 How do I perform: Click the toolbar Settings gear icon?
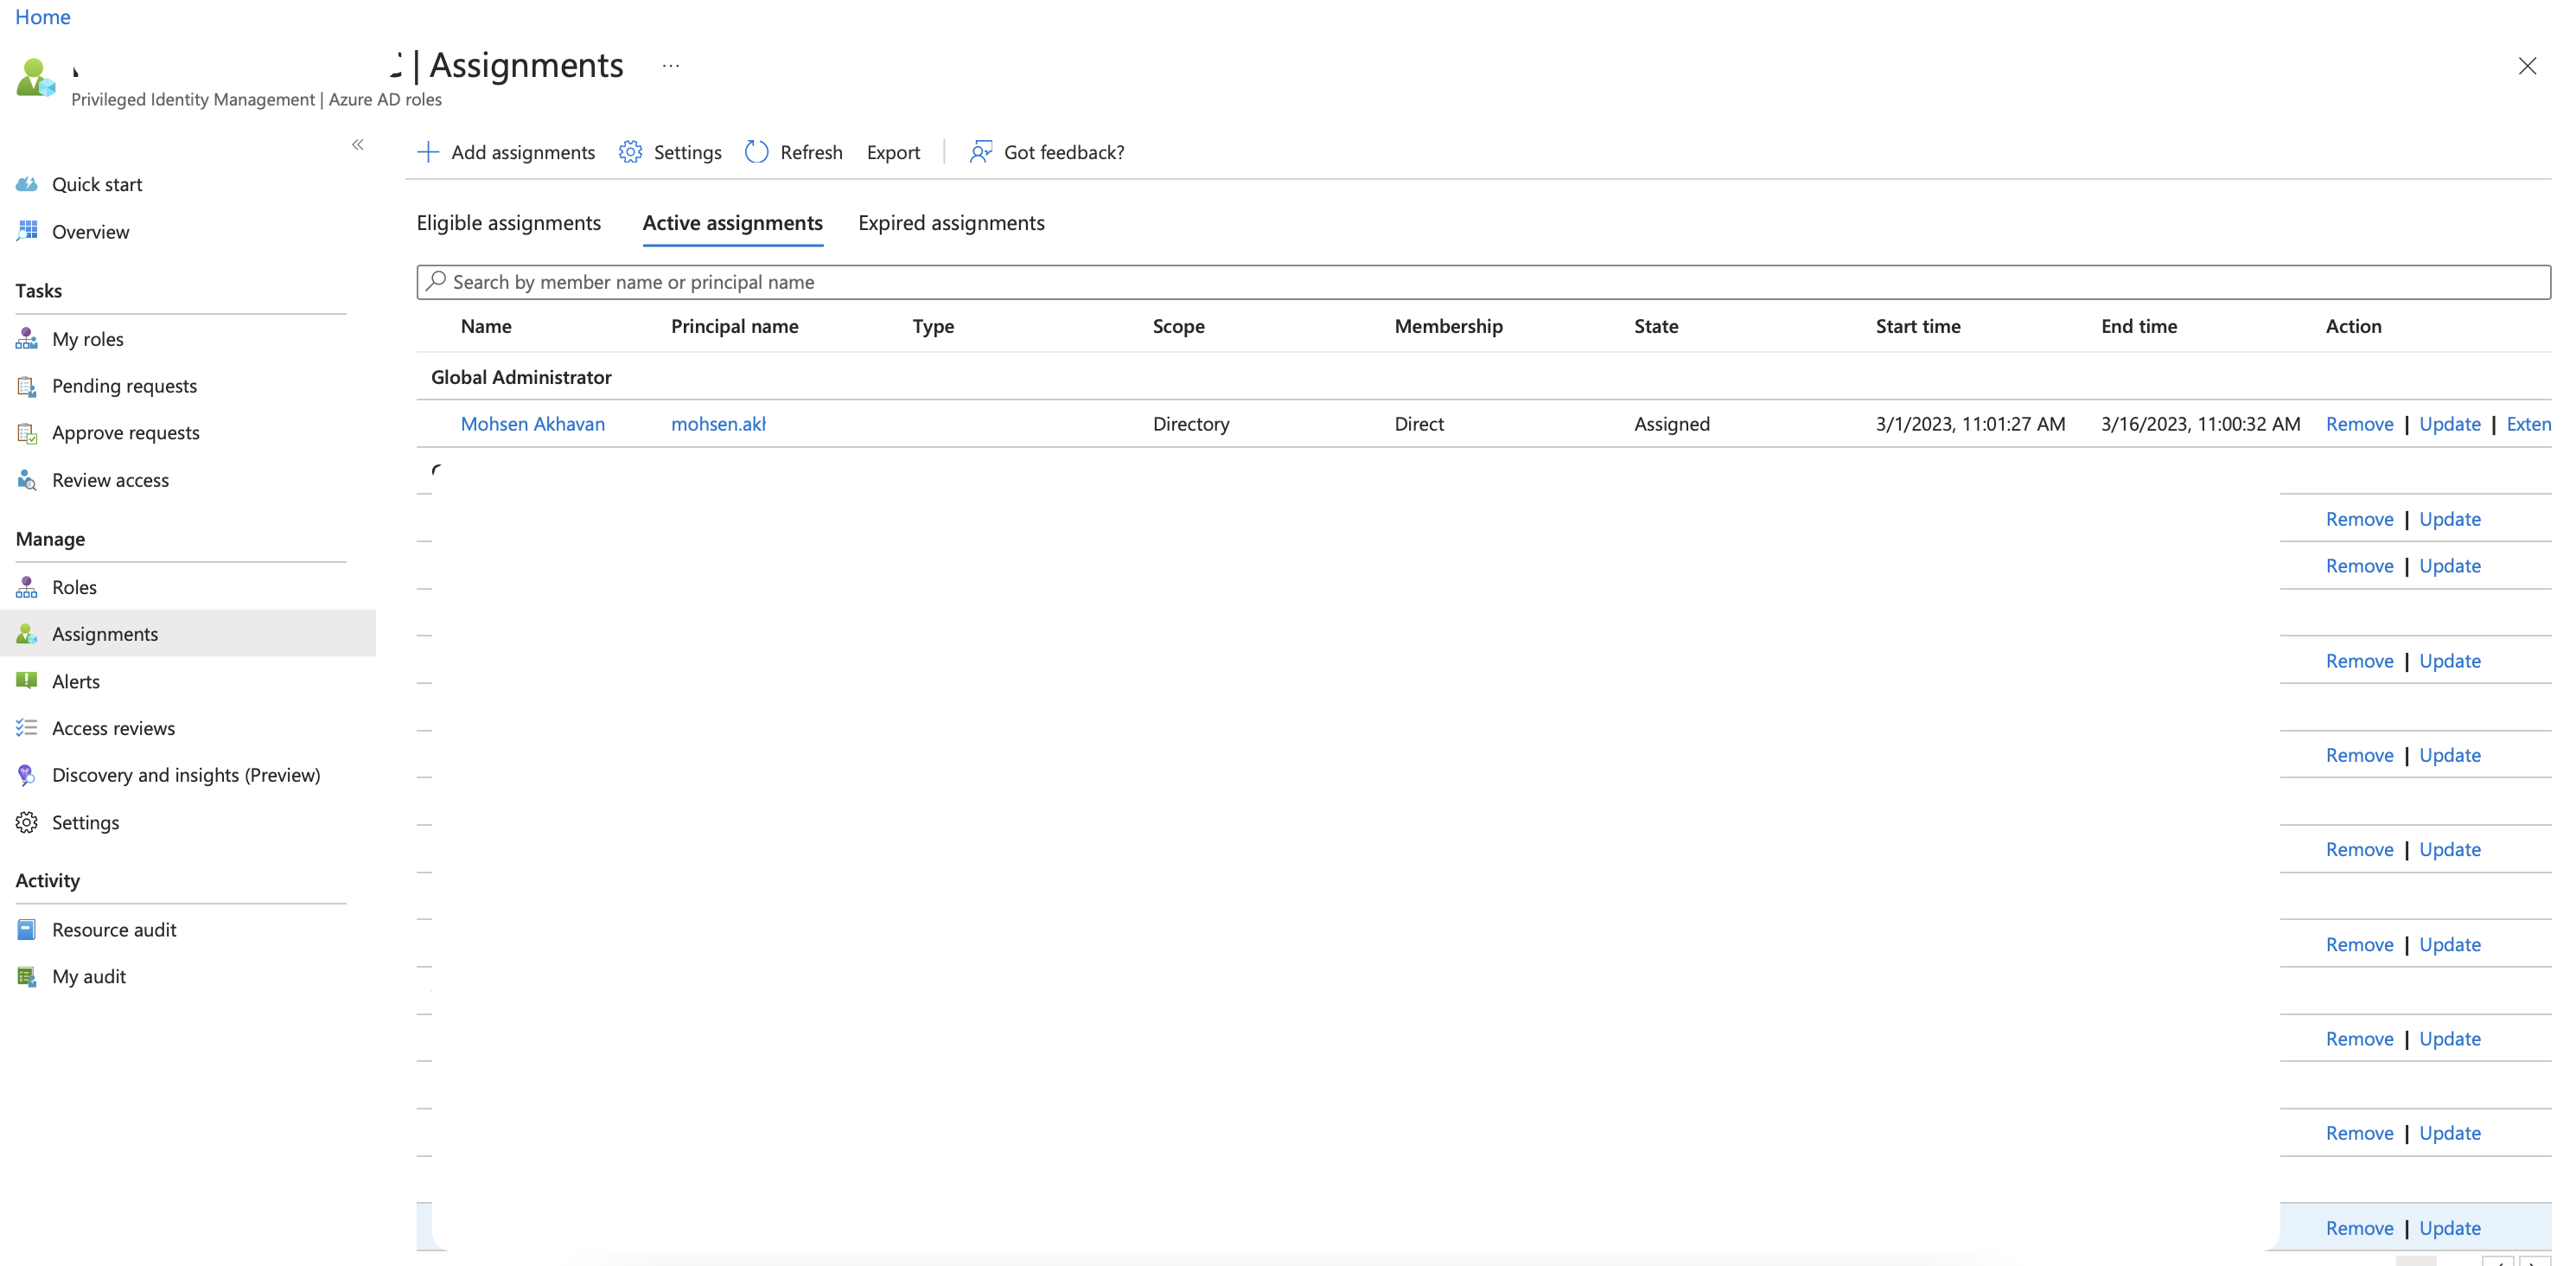coord(630,152)
